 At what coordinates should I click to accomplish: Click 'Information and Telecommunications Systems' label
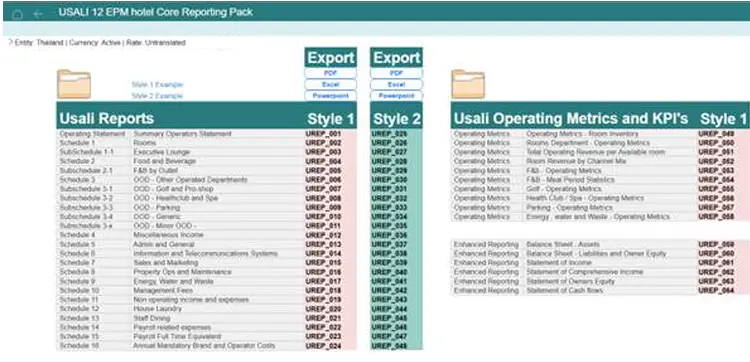coord(205,253)
